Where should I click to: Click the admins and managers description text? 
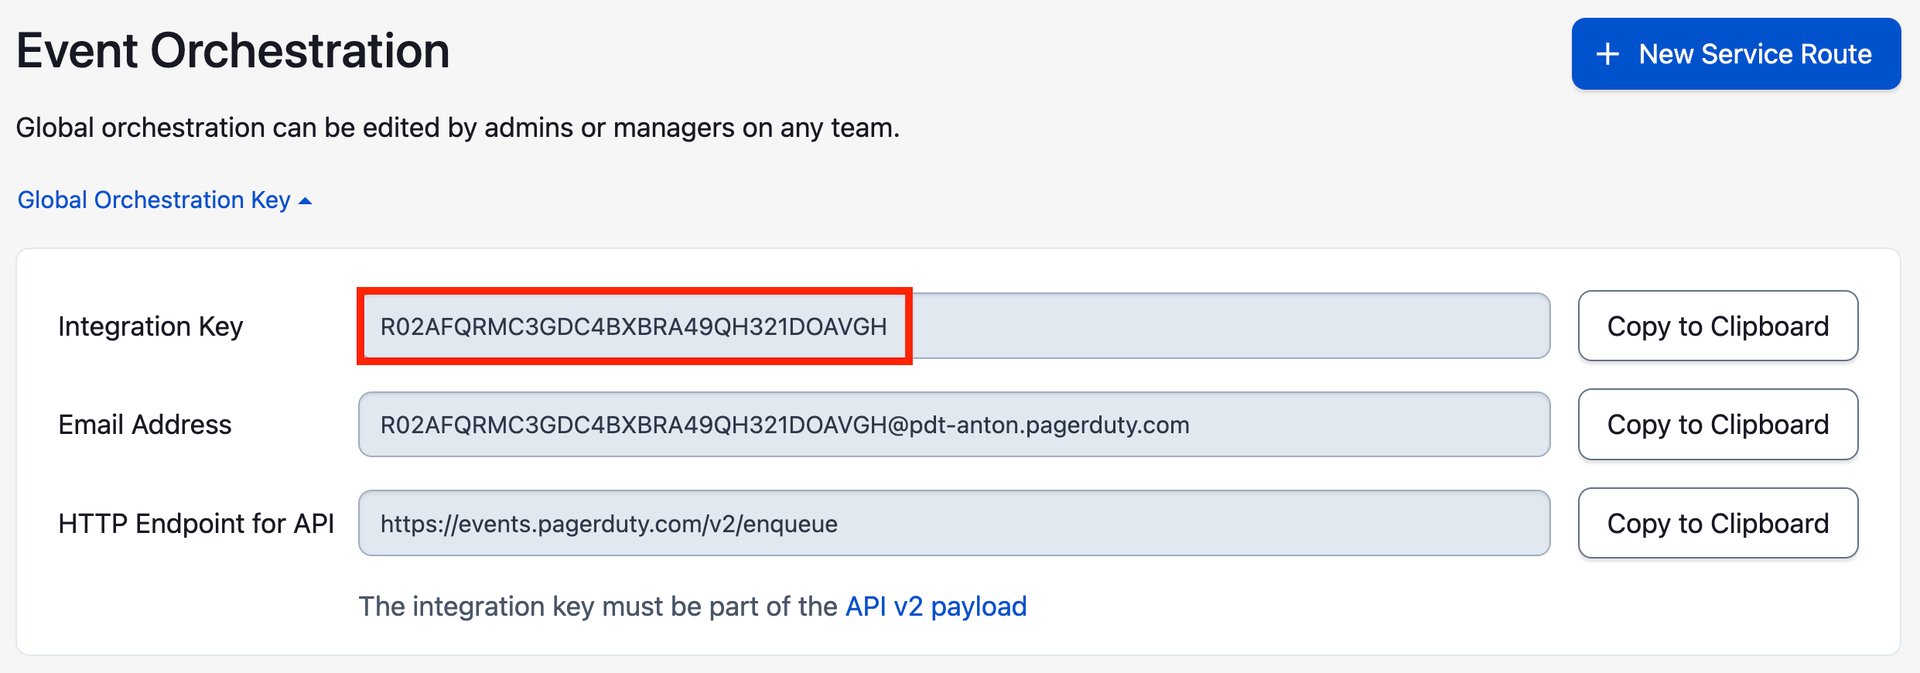(x=457, y=127)
